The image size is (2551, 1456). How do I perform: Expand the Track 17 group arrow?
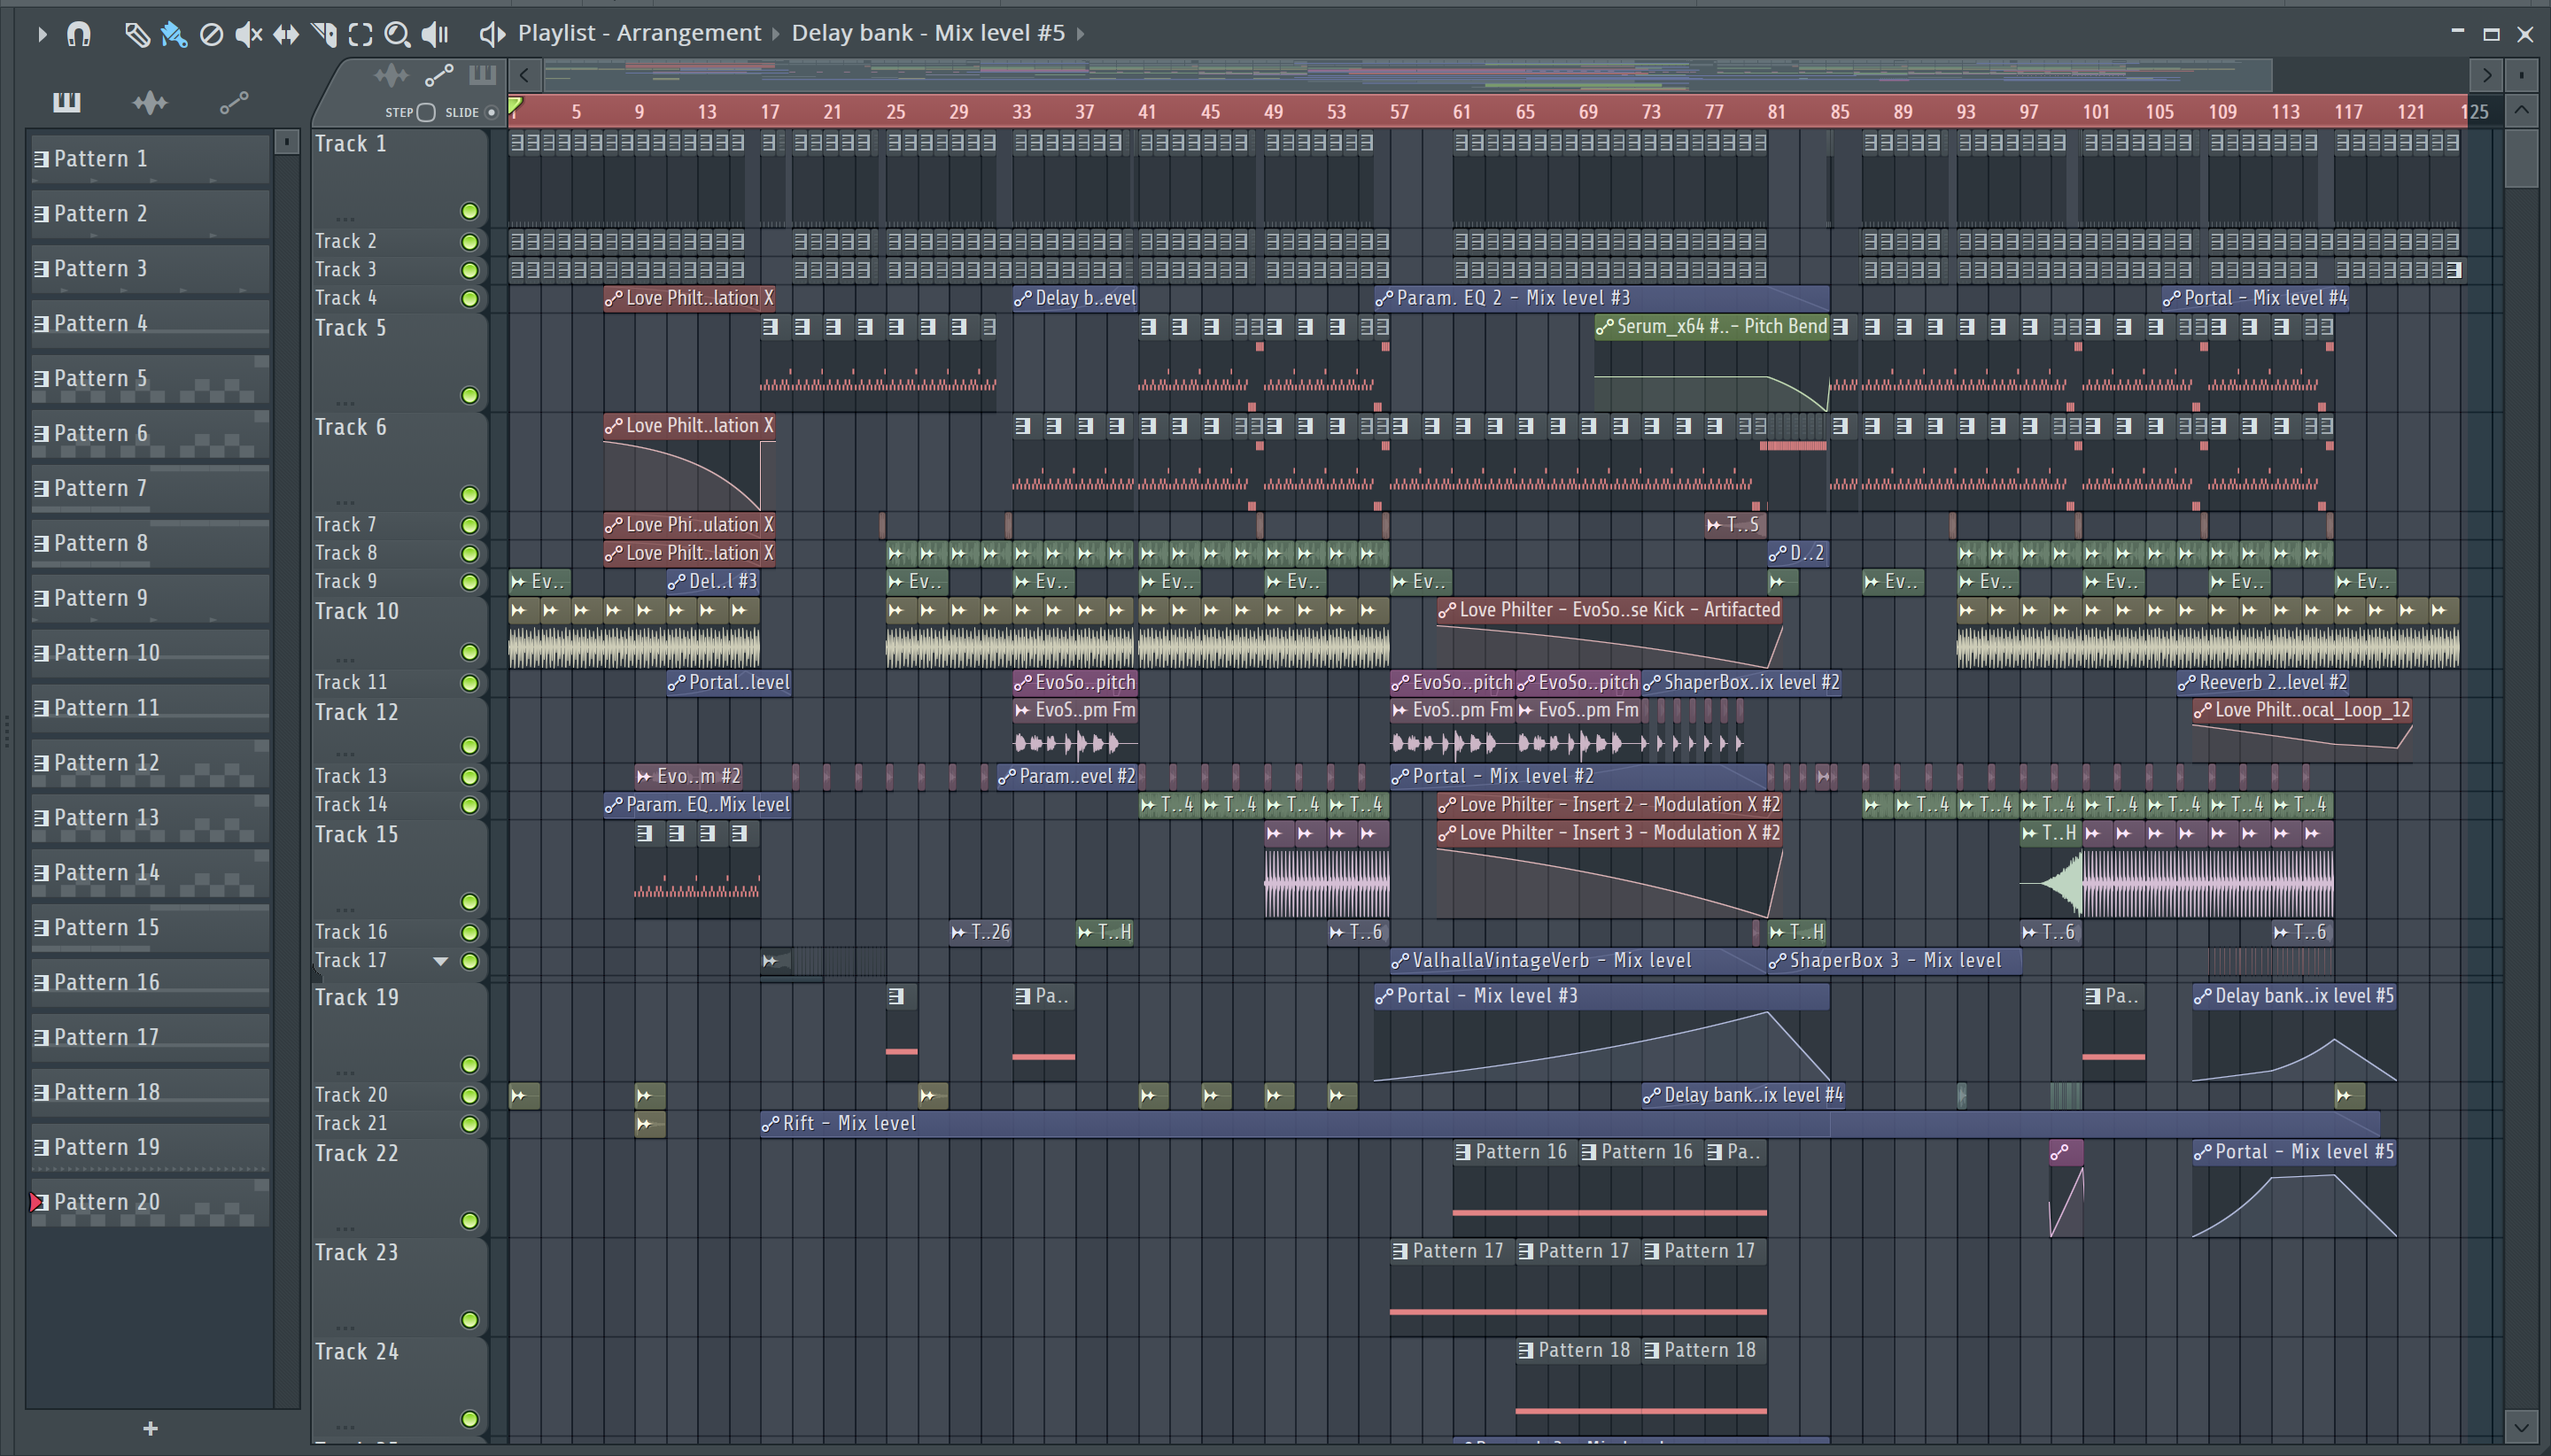(x=440, y=961)
